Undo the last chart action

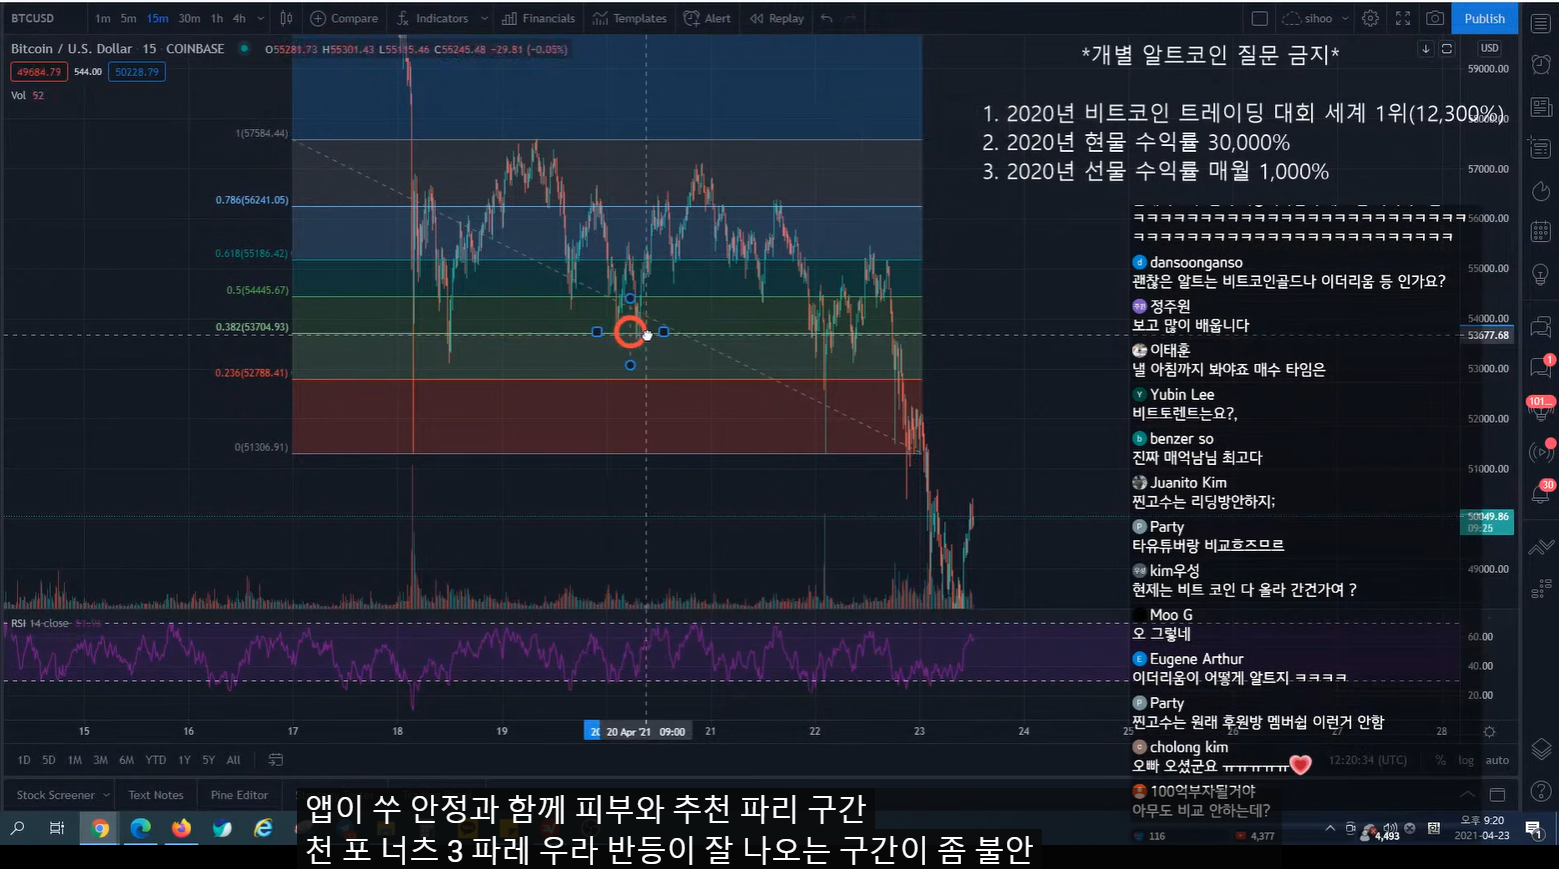(x=826, y=18)
